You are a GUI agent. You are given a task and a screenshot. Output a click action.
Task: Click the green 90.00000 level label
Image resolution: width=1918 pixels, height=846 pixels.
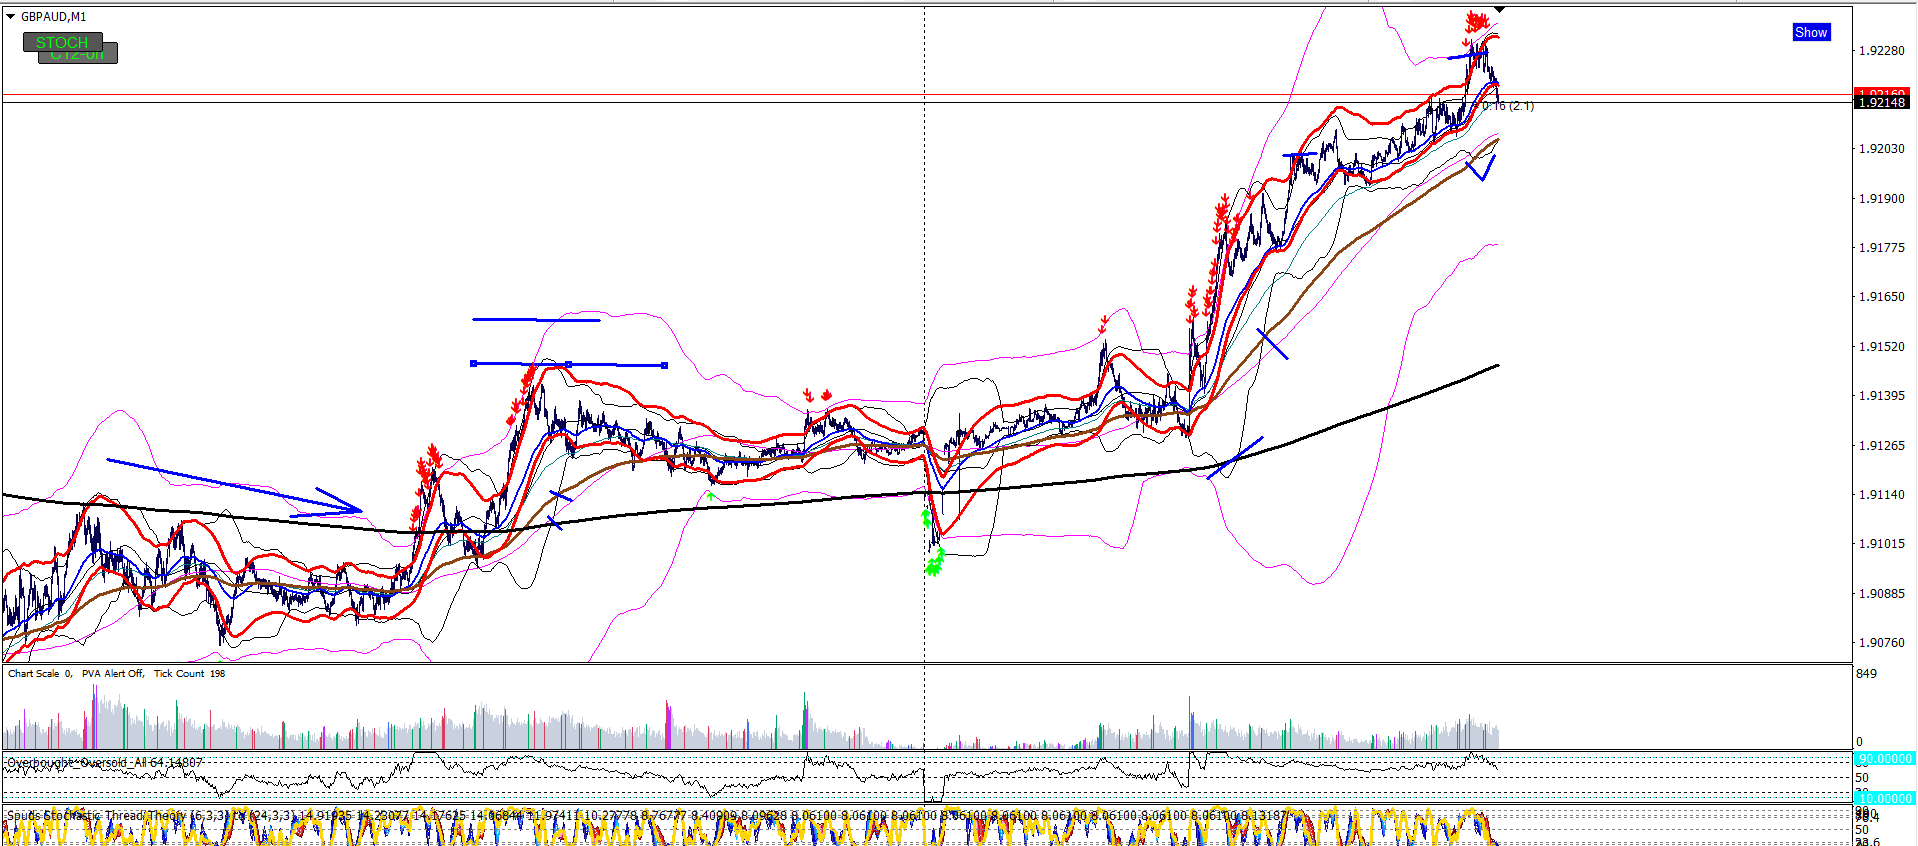(1884, 759)
